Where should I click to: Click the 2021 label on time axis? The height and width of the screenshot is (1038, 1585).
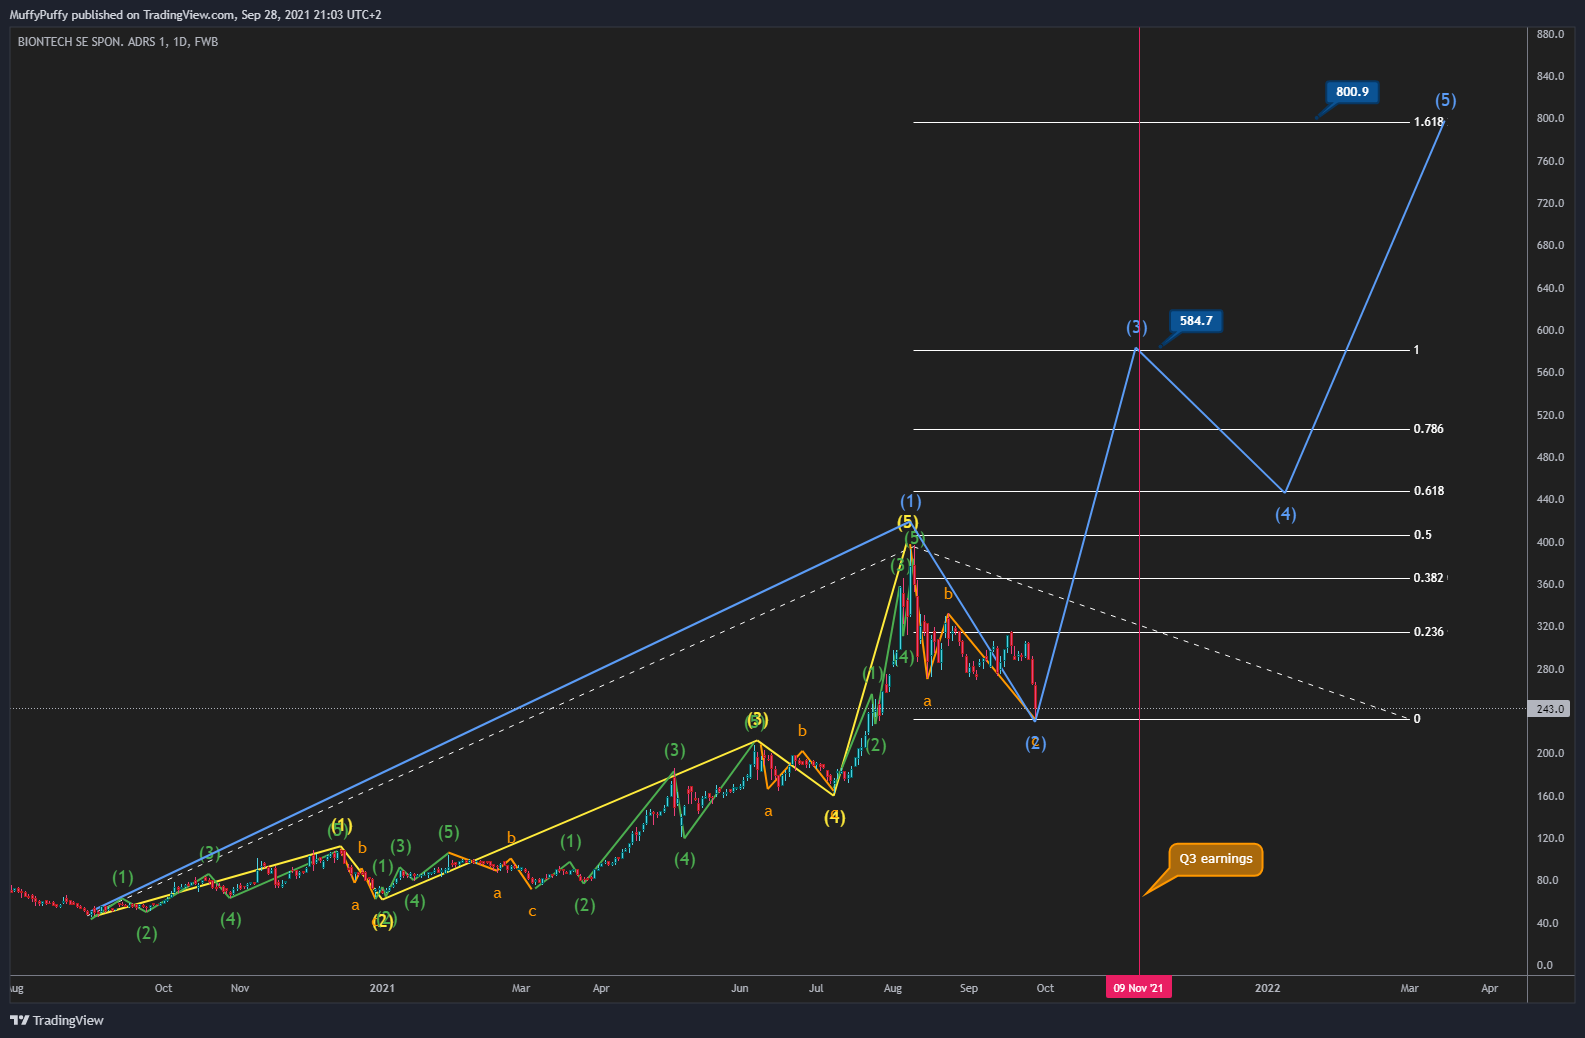[382, 988]
